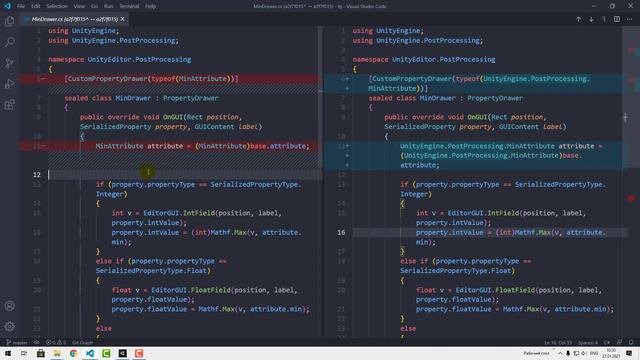Open the Extensions view

click(9, 104)
